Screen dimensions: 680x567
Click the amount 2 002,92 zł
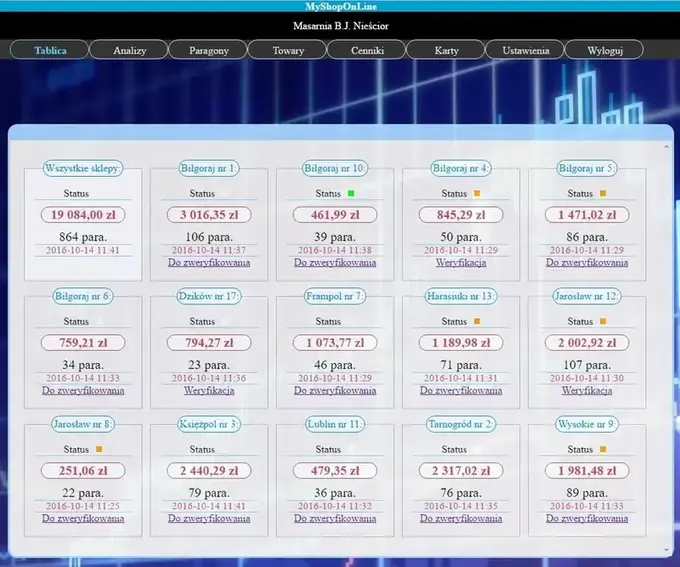tap(587, 343)
